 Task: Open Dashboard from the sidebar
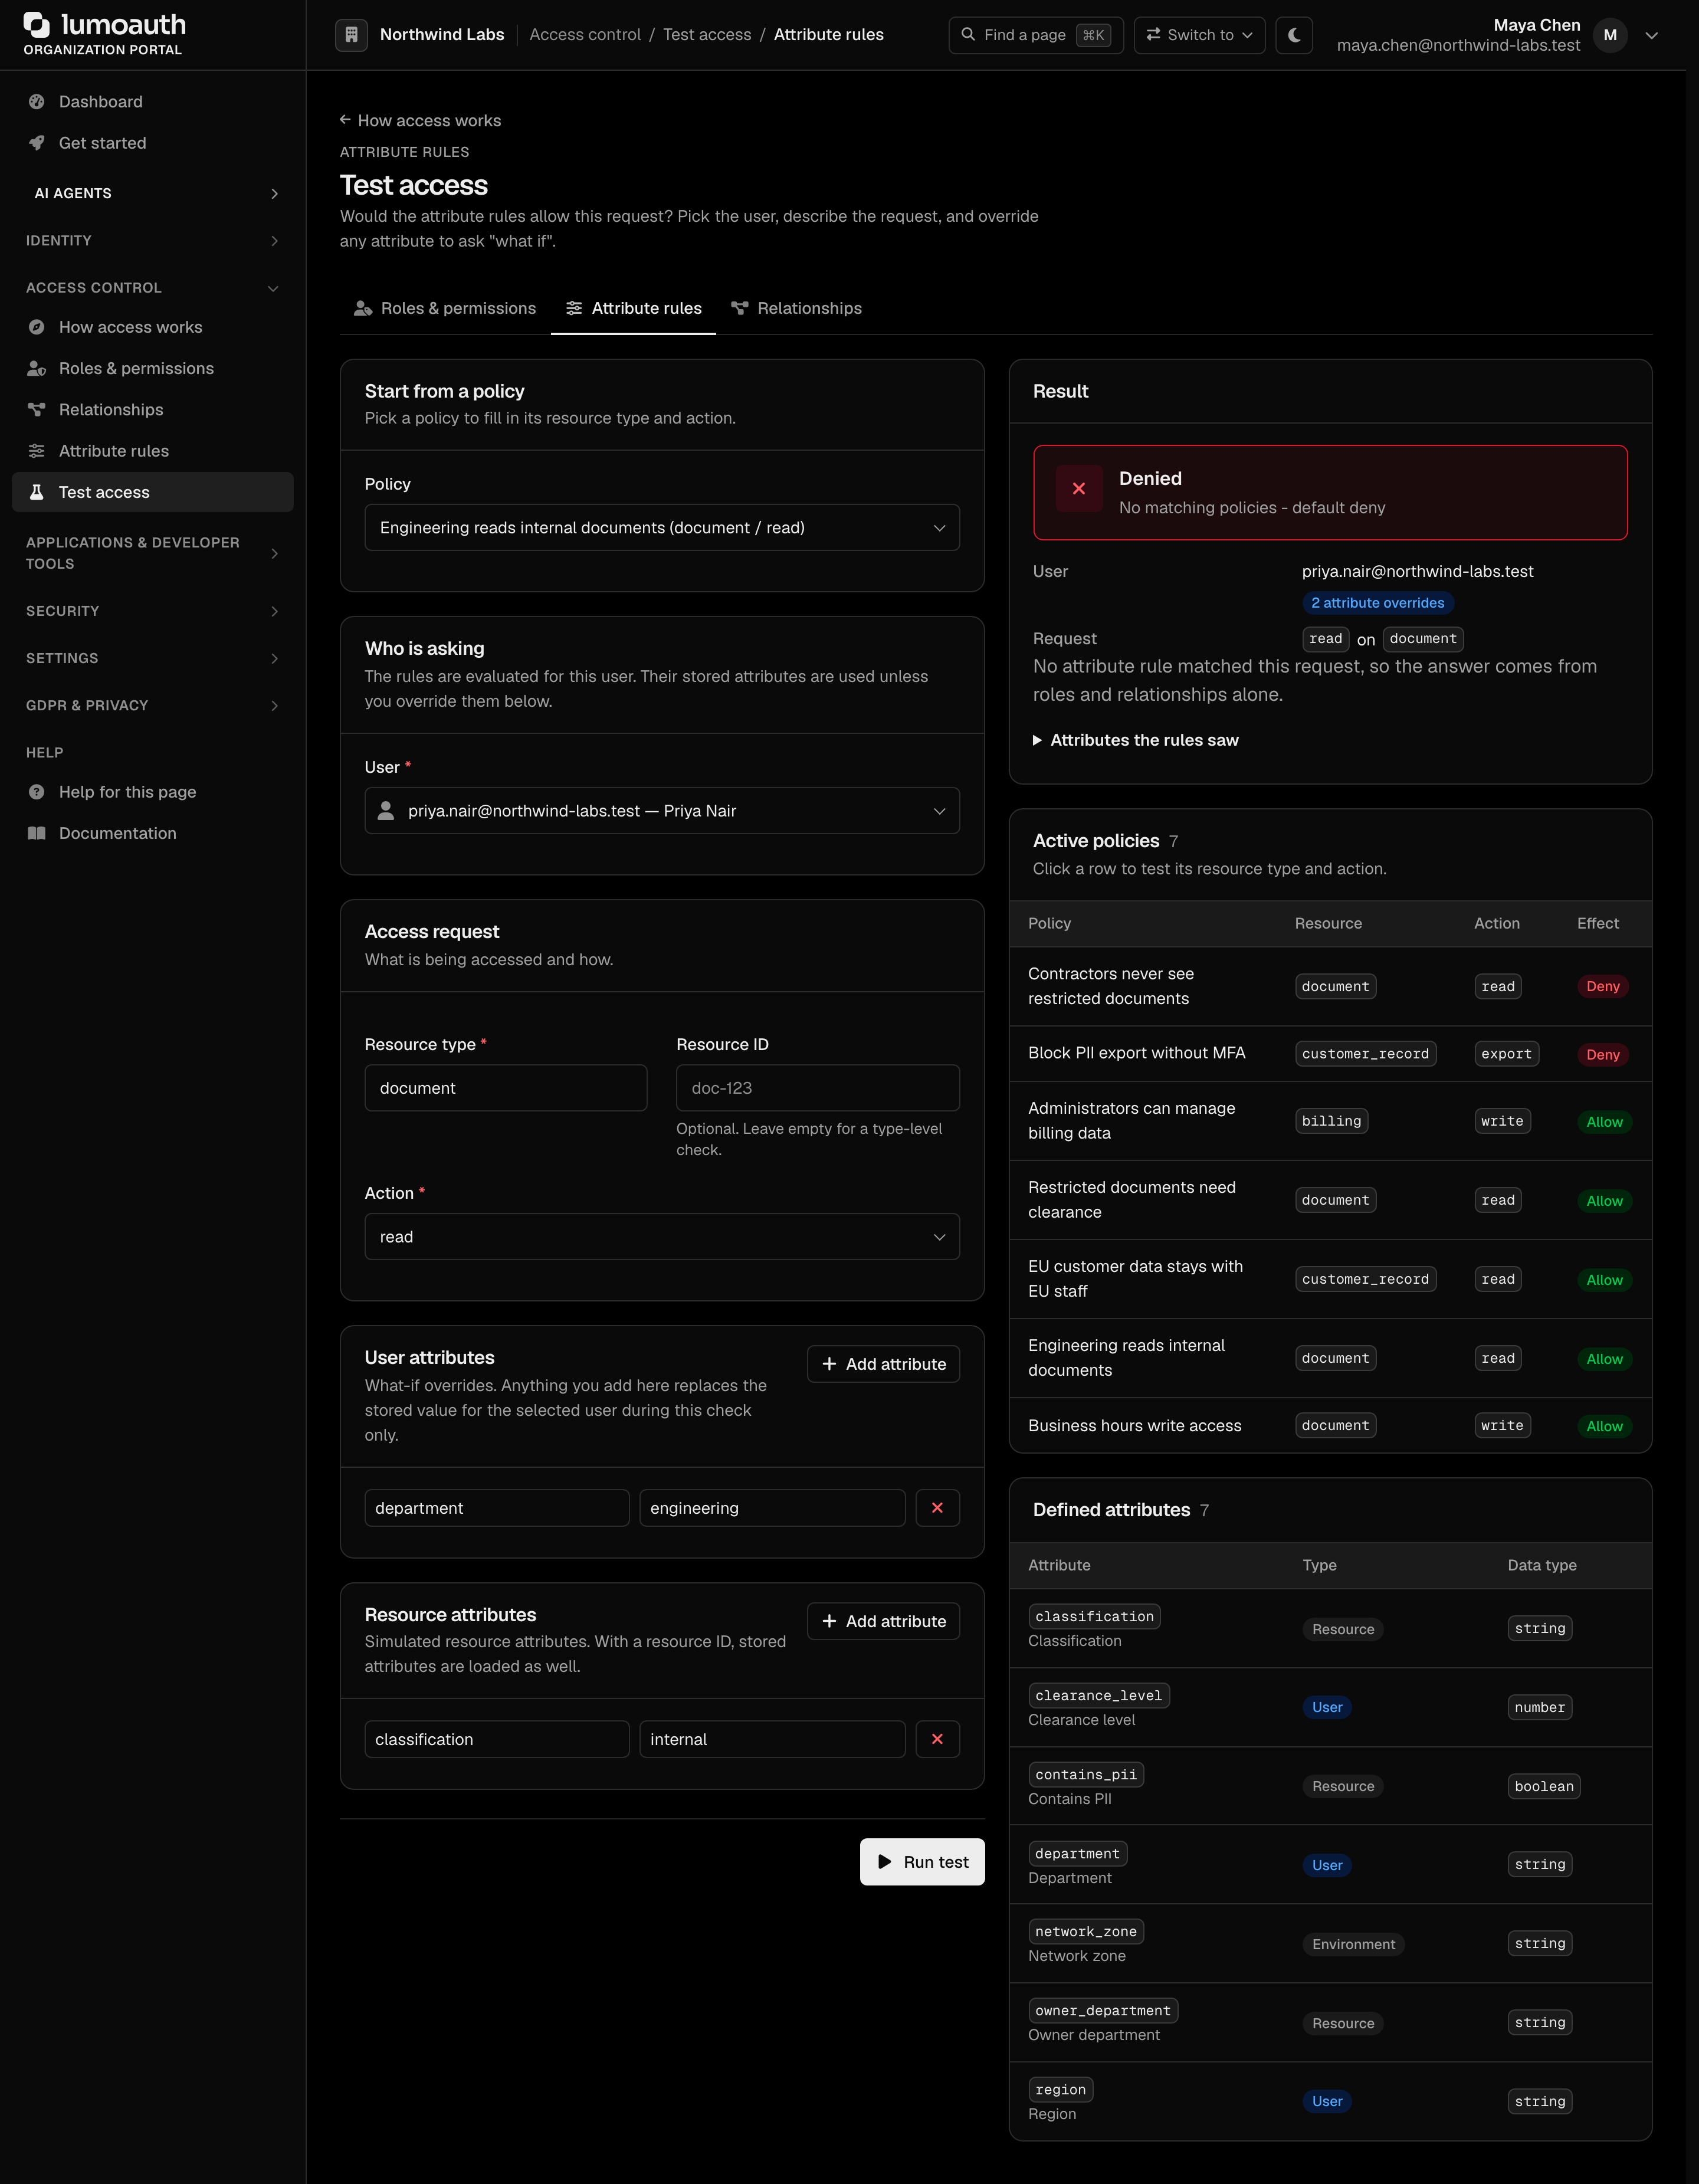[152, 102]
